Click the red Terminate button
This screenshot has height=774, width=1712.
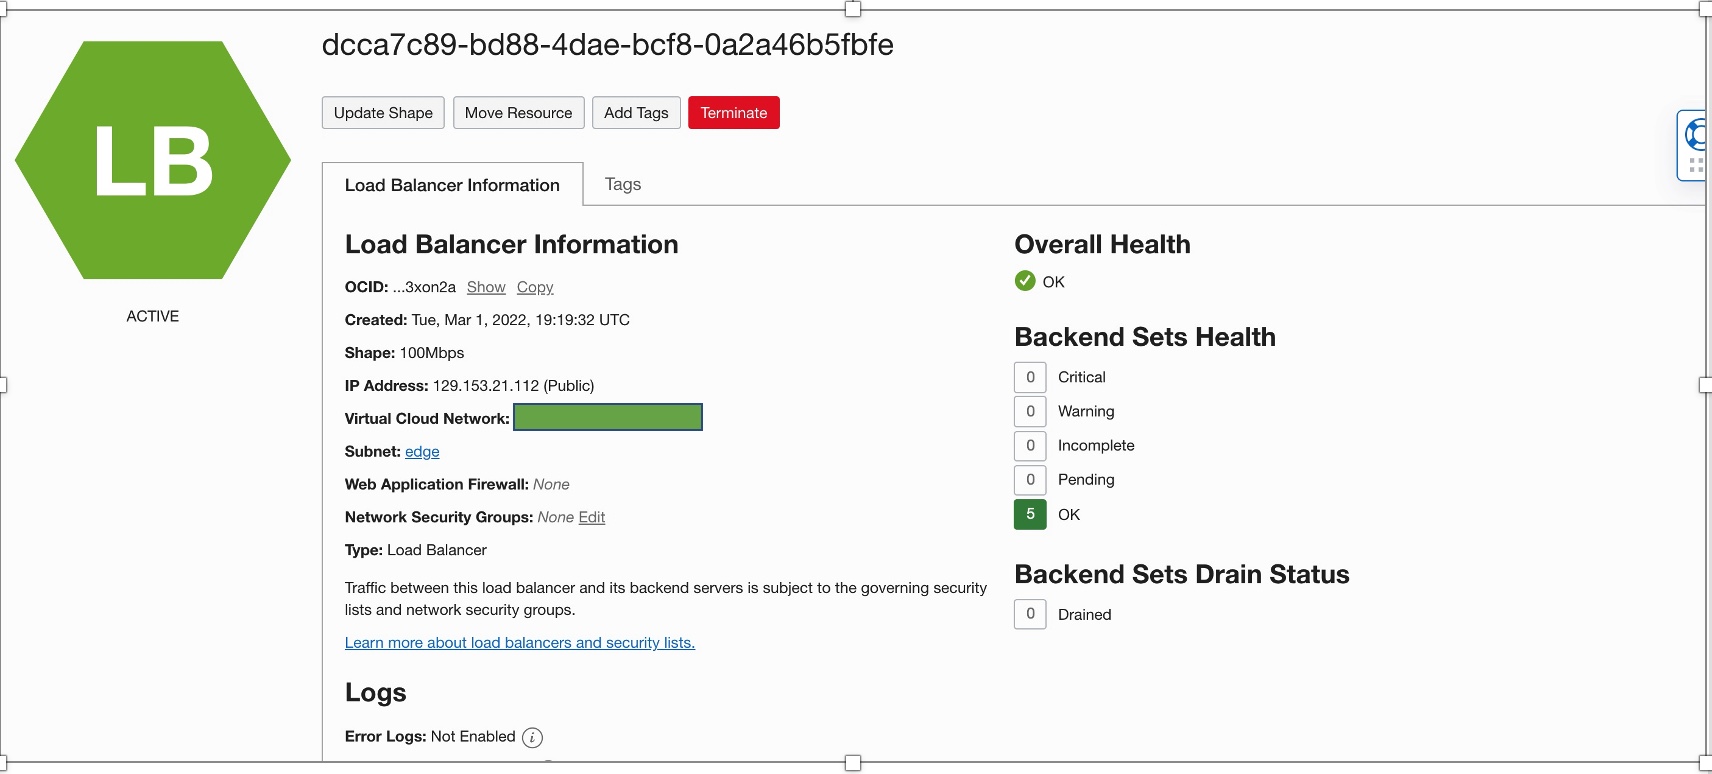pos(734,113)
